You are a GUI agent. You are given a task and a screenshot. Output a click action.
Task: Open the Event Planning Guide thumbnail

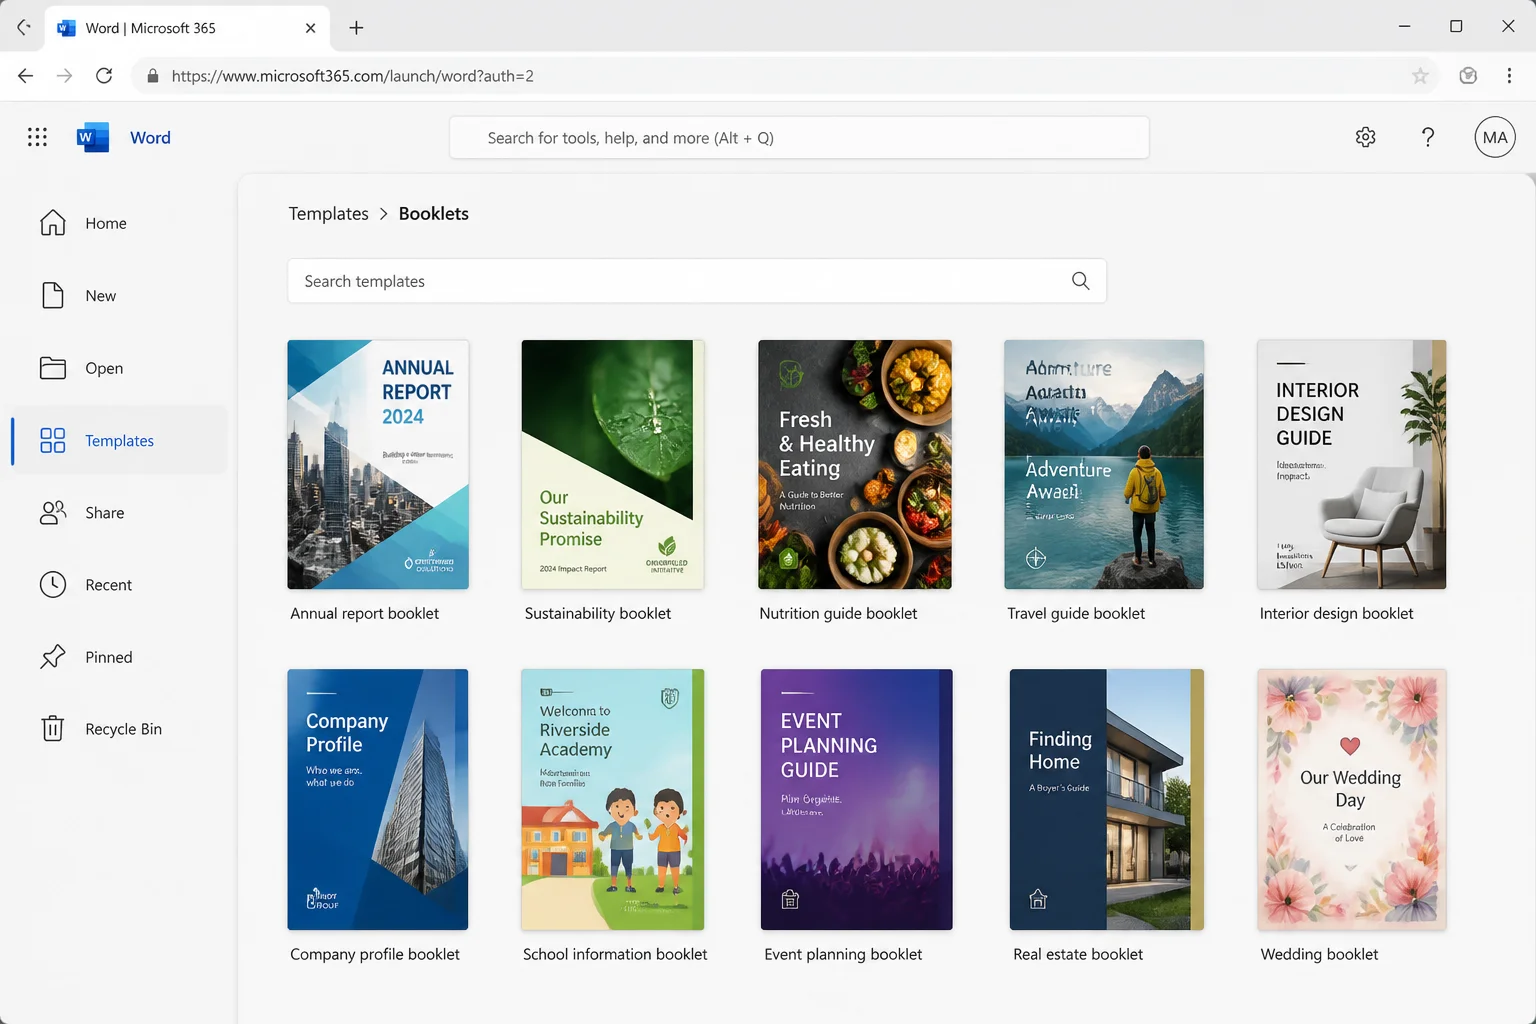857,800
